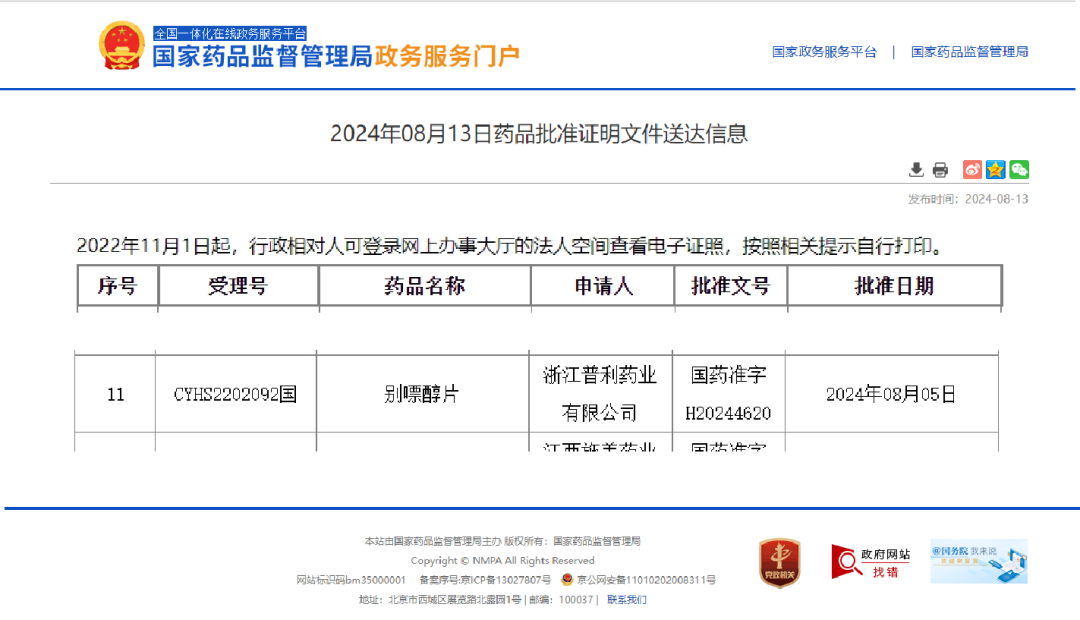Go to the 国家药品监督管理局 header link
Screen dimensions: 1080x620
coord(969,52)
